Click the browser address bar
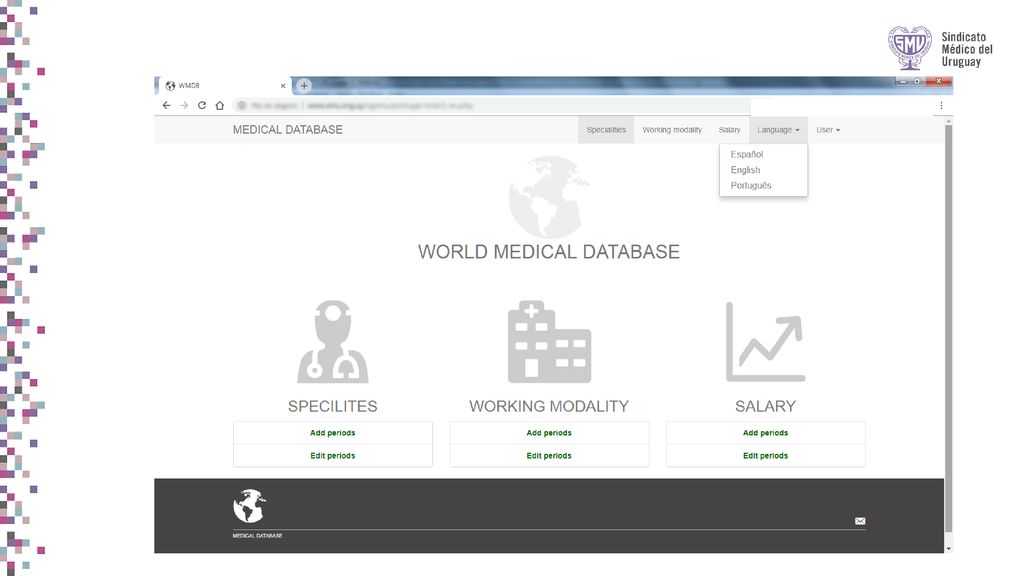Viewport: 1024px width, 576px height. [491, 105]
